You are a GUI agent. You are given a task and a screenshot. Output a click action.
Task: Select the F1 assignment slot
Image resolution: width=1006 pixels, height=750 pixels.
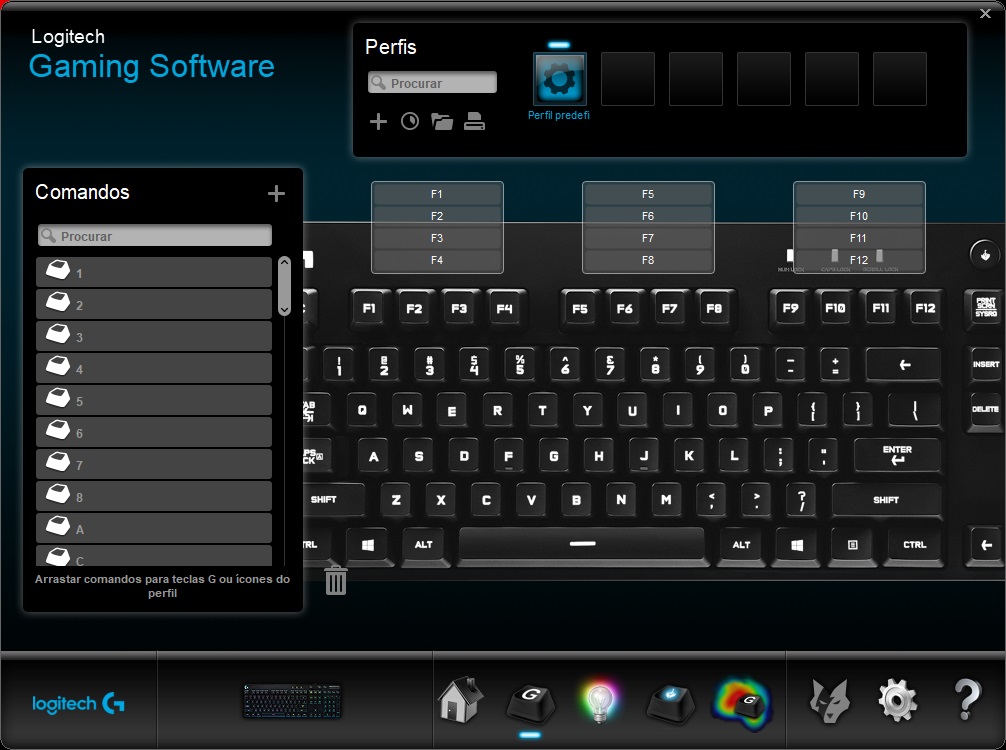(x=437, y=194)
